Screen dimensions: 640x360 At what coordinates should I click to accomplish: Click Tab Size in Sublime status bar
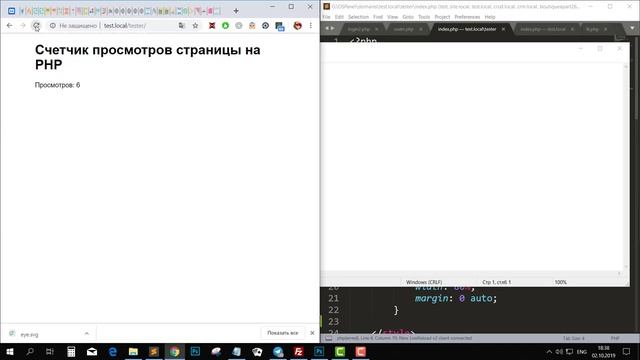[x=574, y=338]
